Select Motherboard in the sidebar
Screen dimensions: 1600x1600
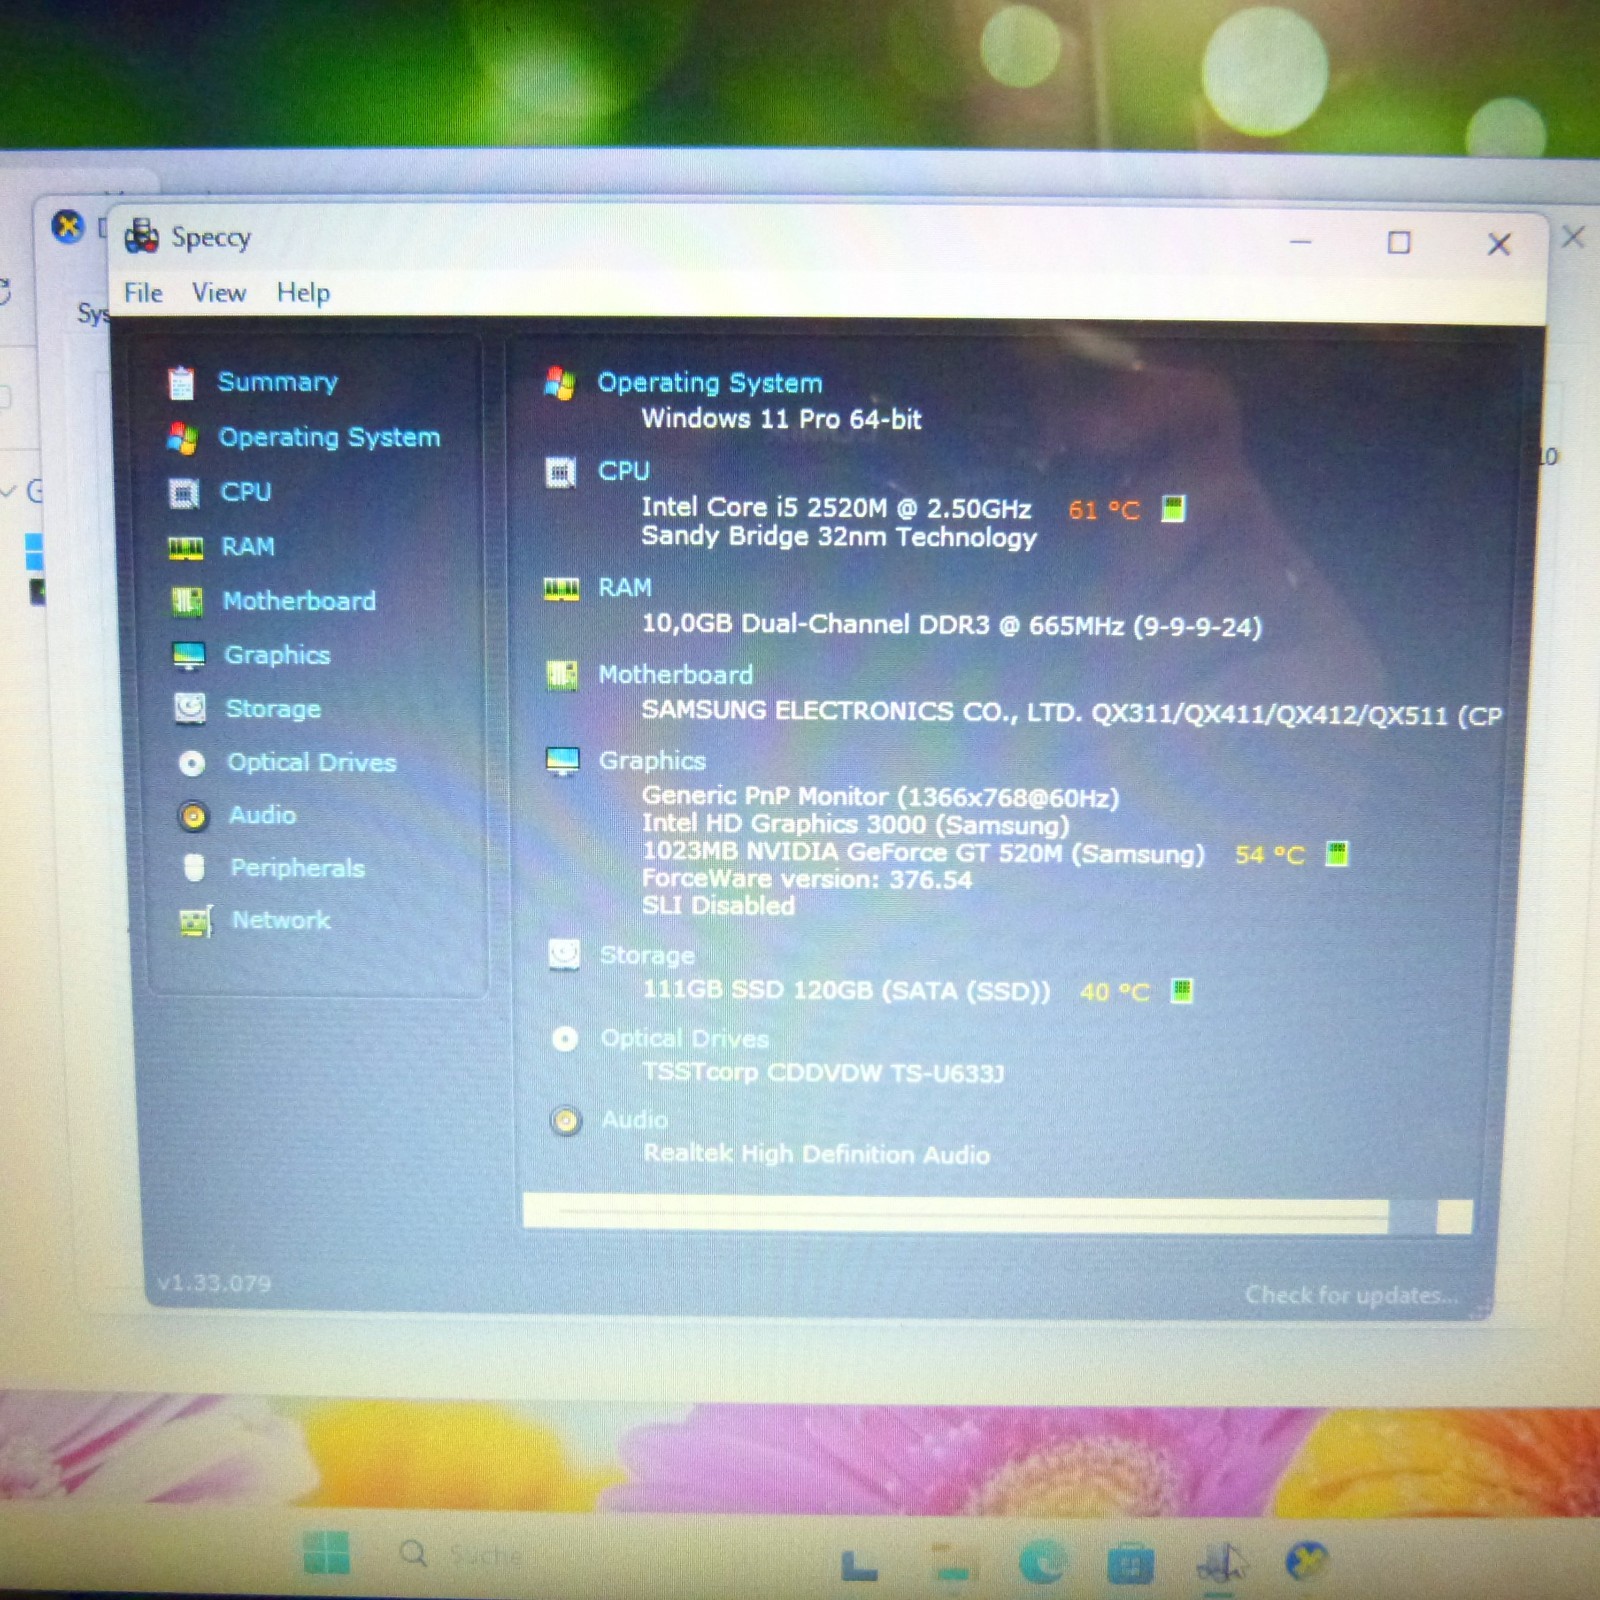click(x=299, y=600)
